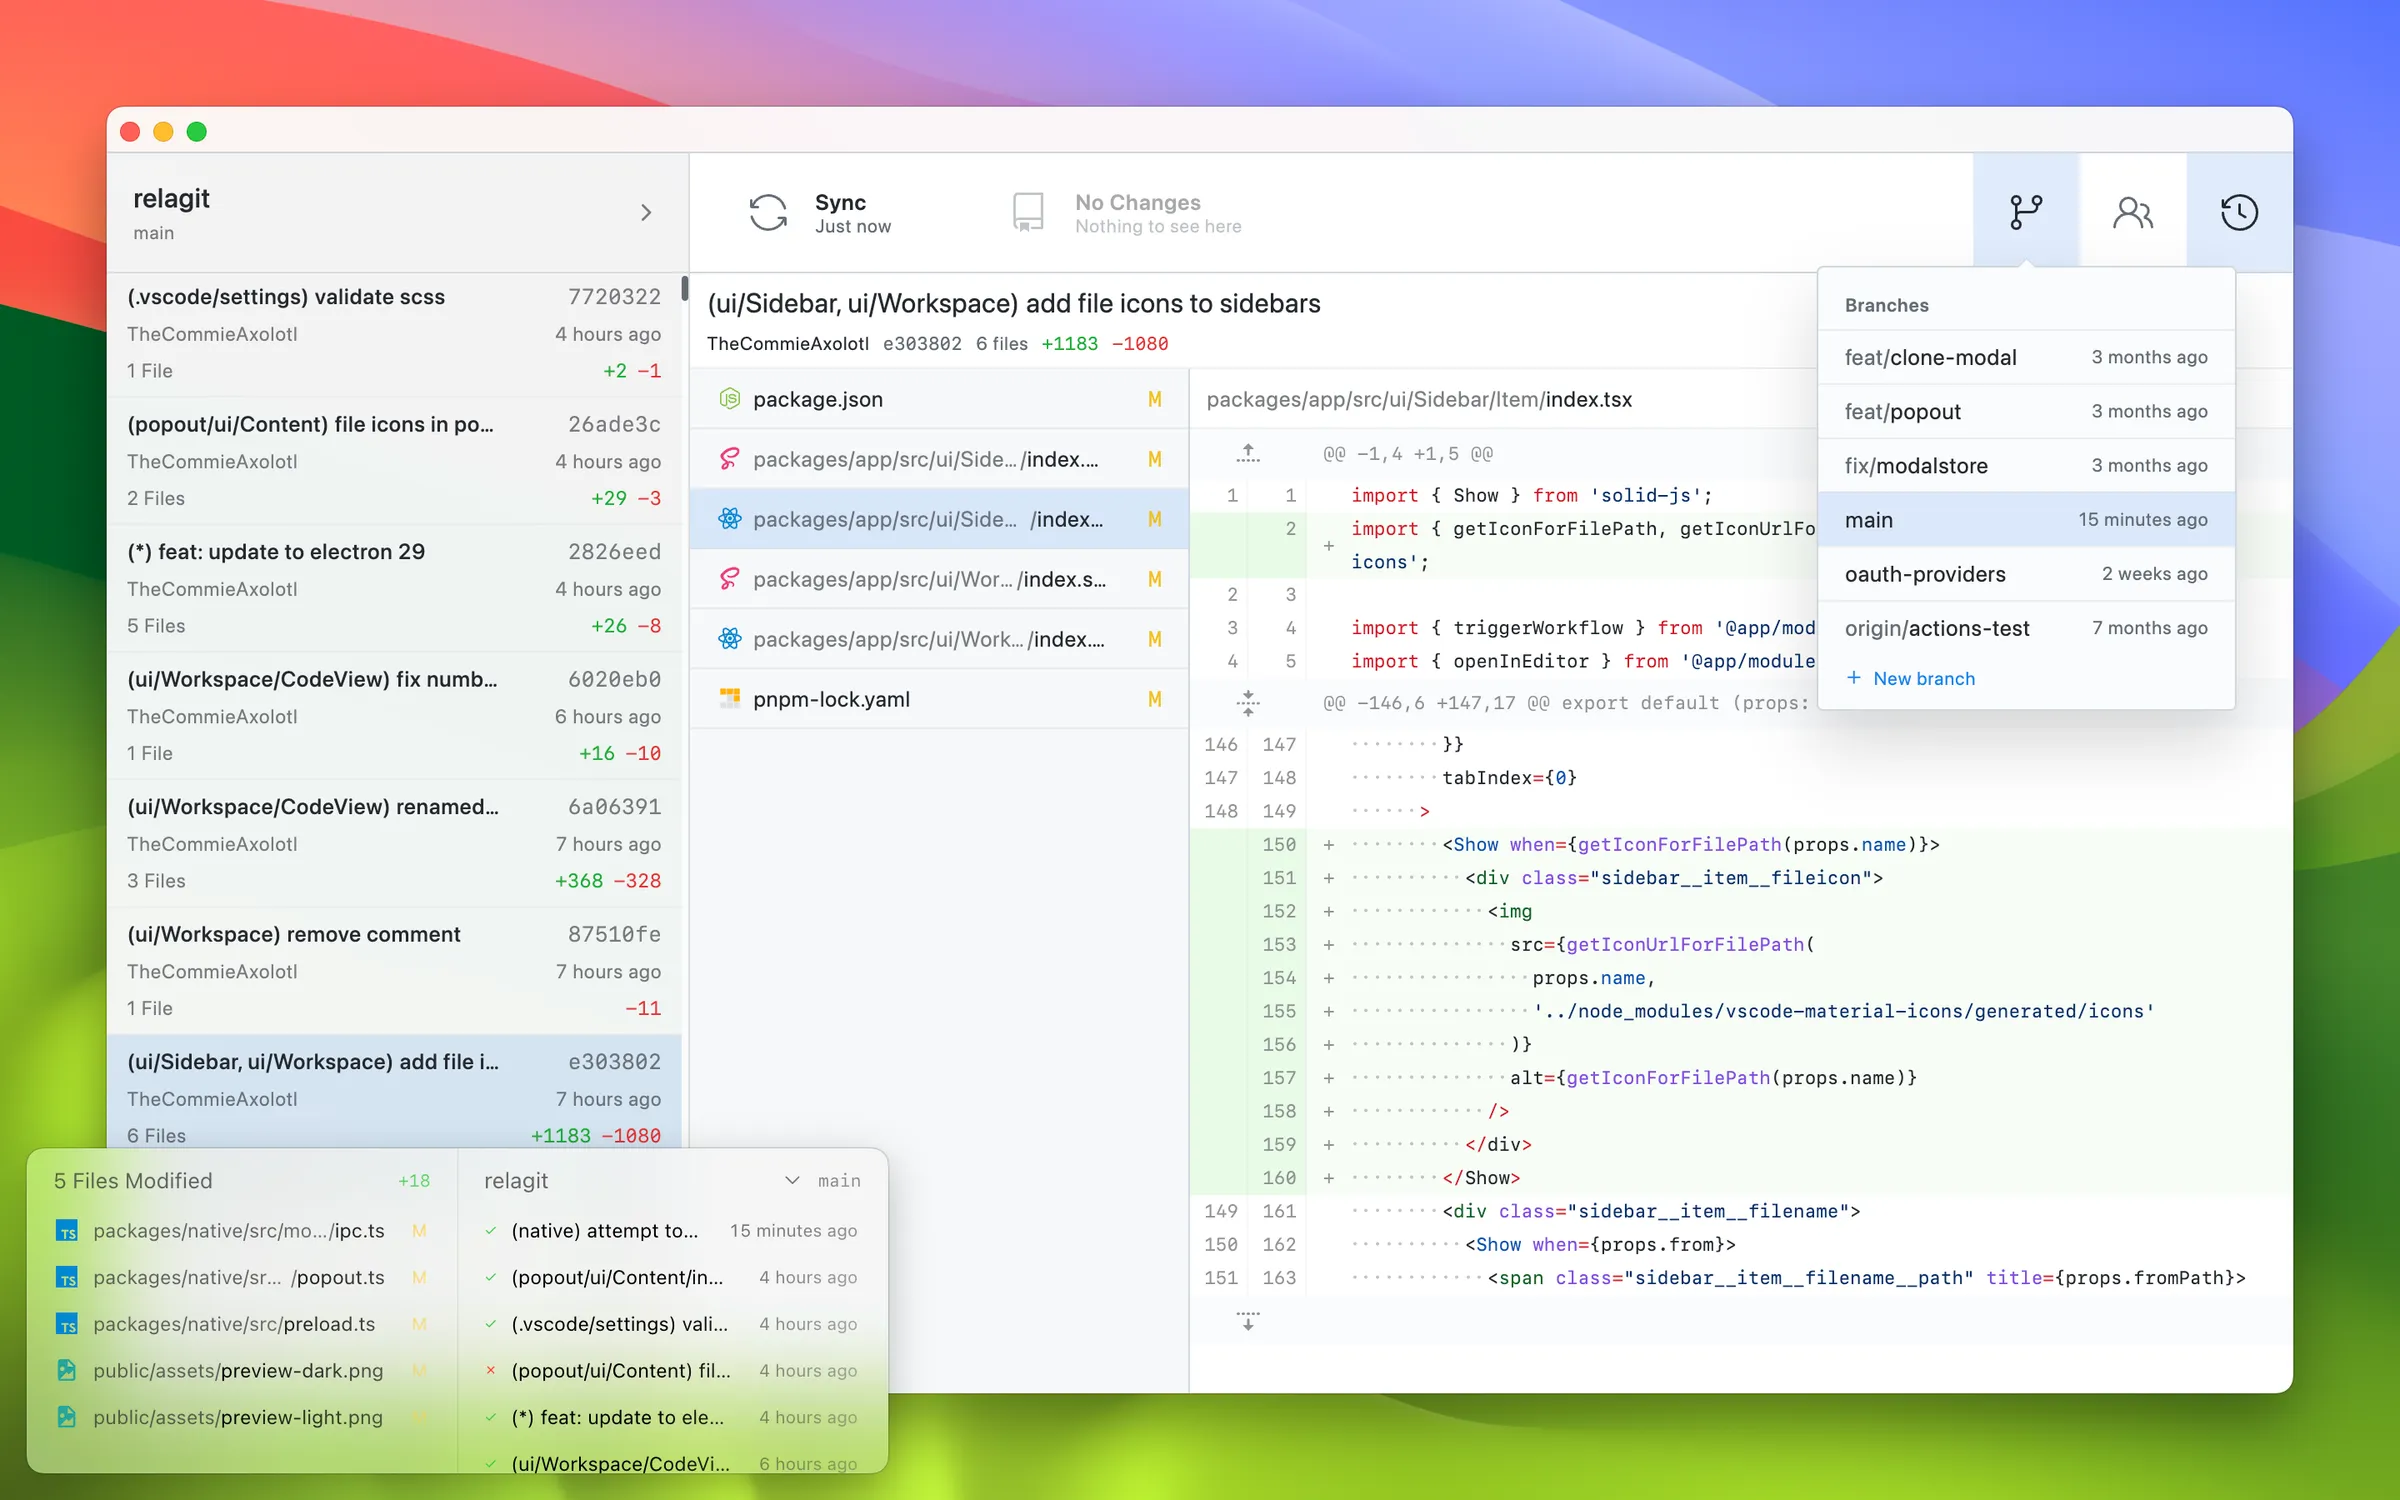Click the yaml icon next to pnpm-lock.yaml
The height and width of the screenshot is (1500, 2400).
coord(730,698)
